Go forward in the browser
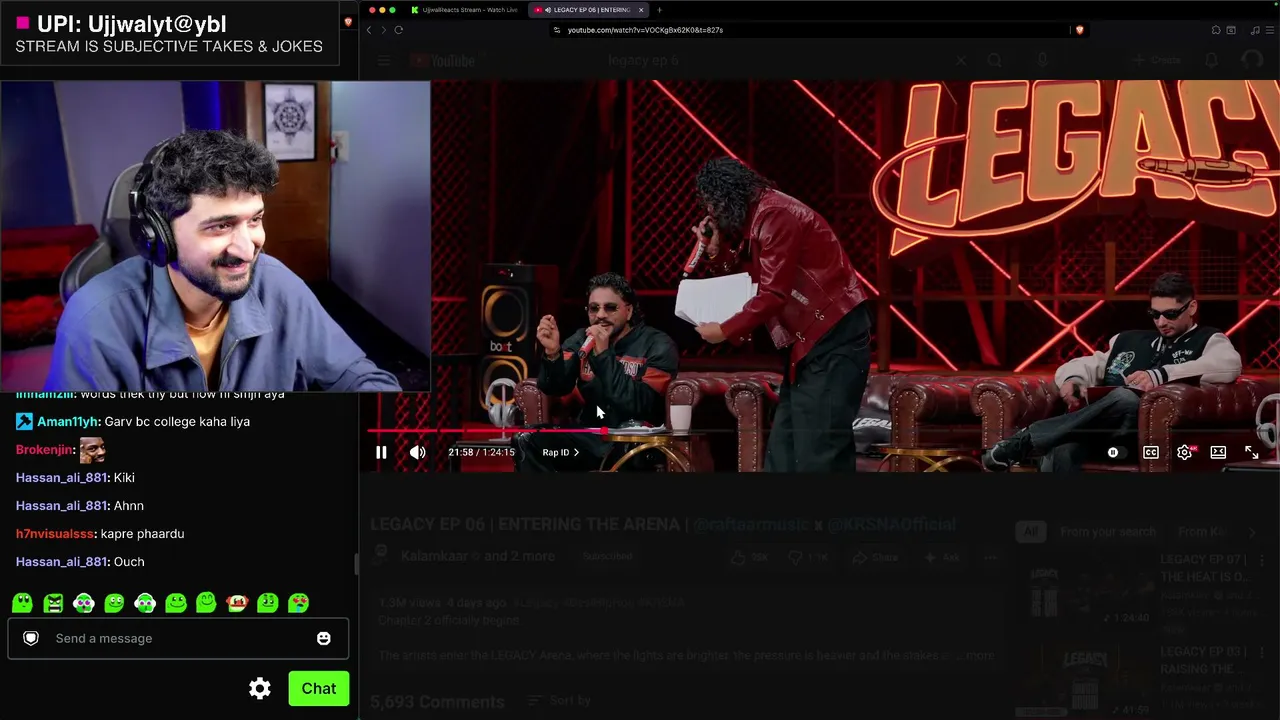1280x720 pixels. pos(383,30)
